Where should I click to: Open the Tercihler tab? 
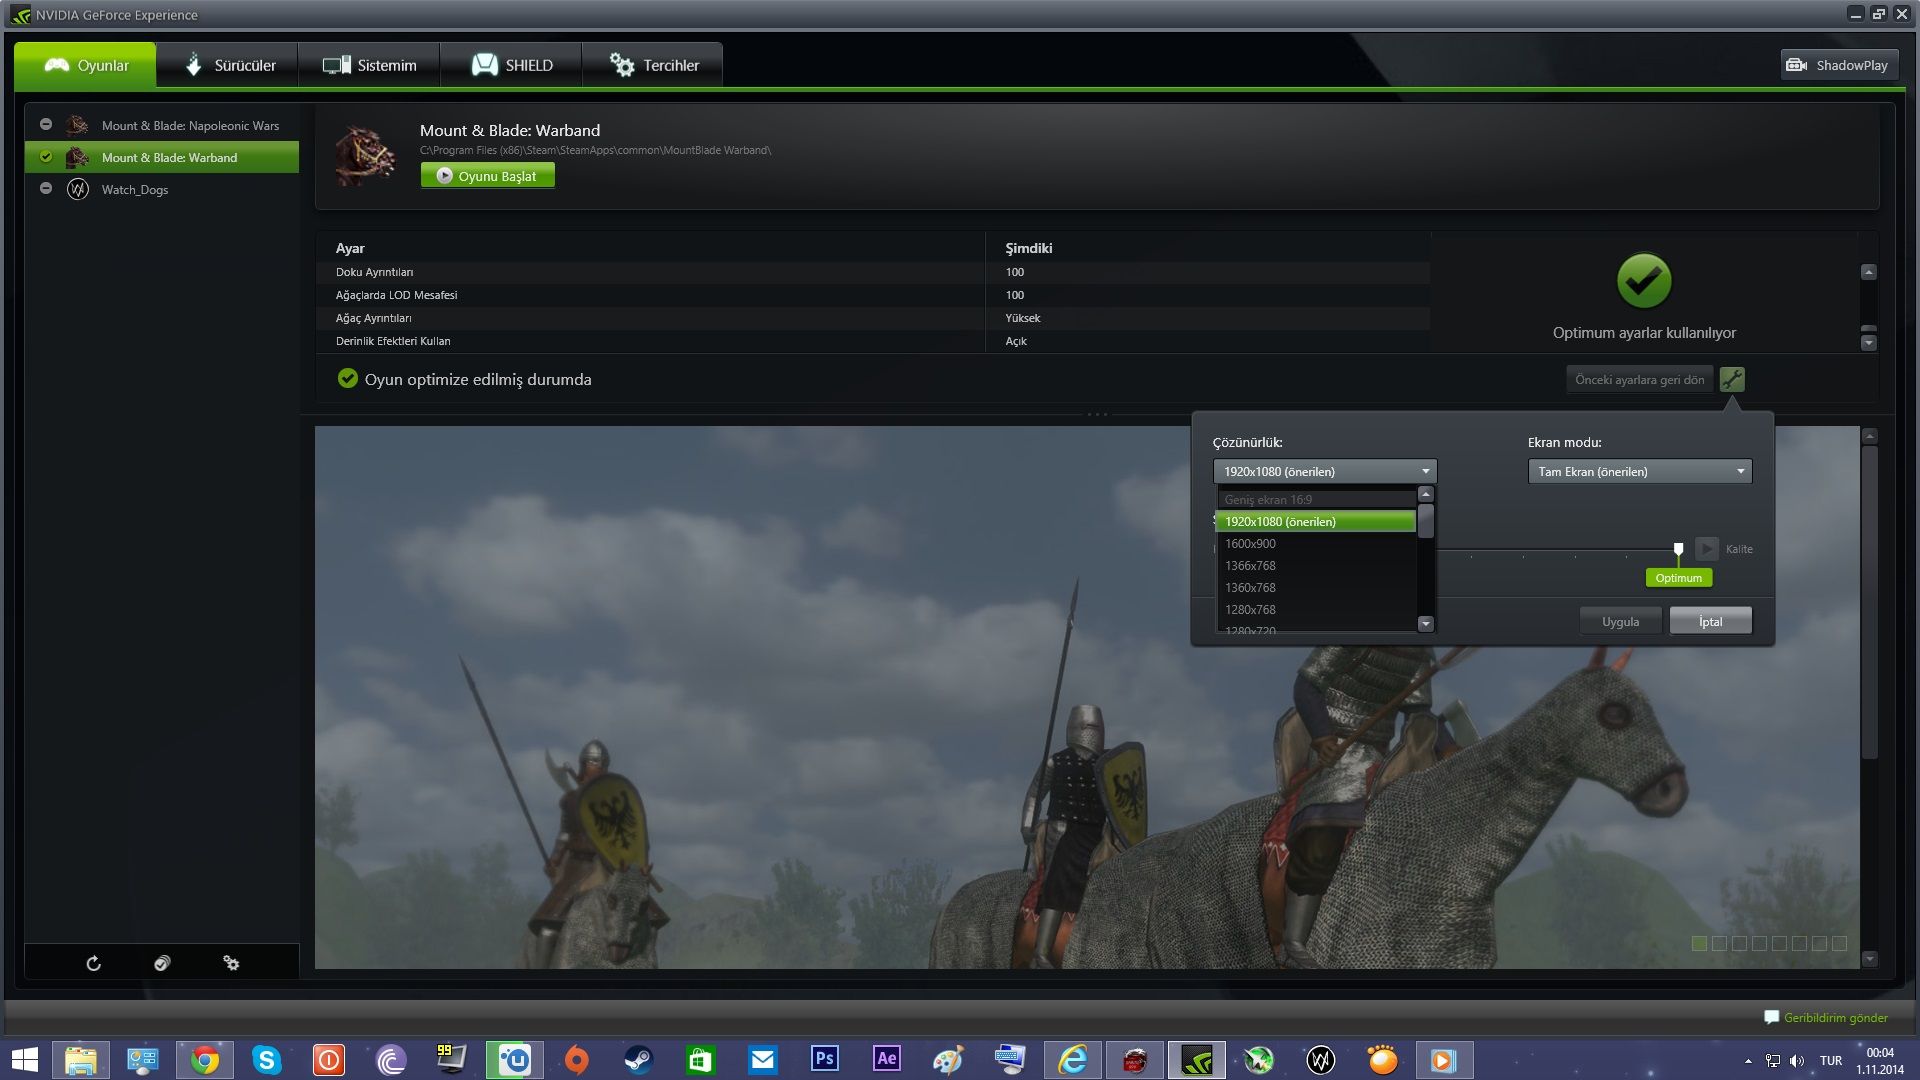[653, 65]
